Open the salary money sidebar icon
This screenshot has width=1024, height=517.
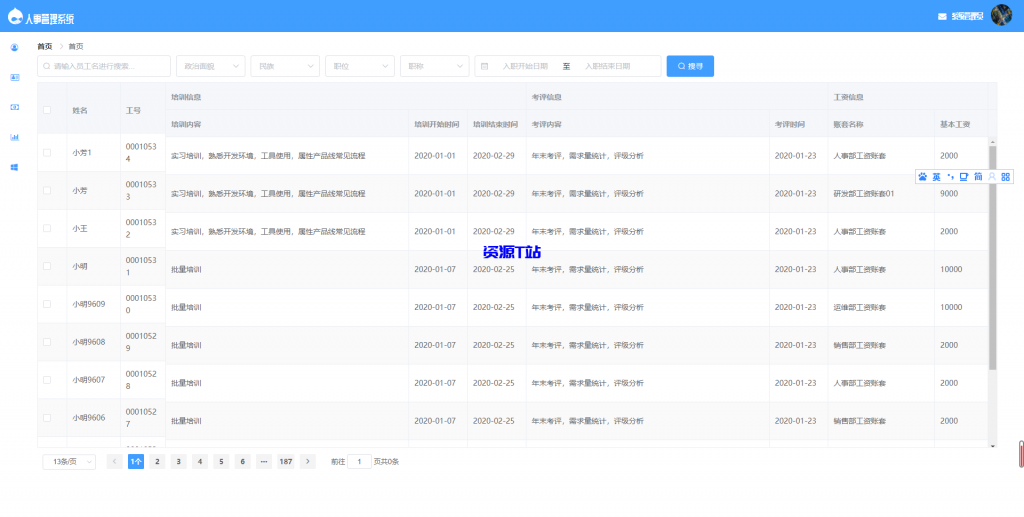(x=14, y=107)
